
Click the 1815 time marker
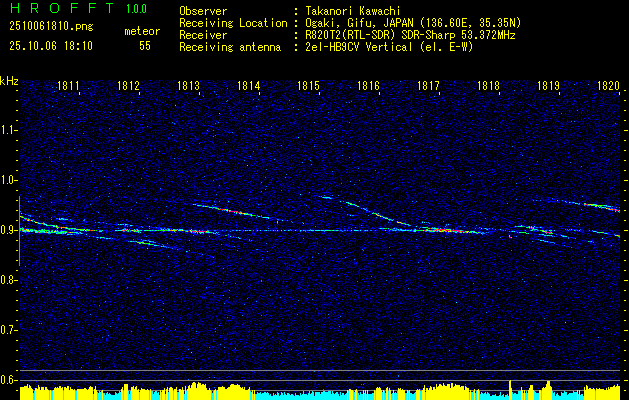click(308, 86)
